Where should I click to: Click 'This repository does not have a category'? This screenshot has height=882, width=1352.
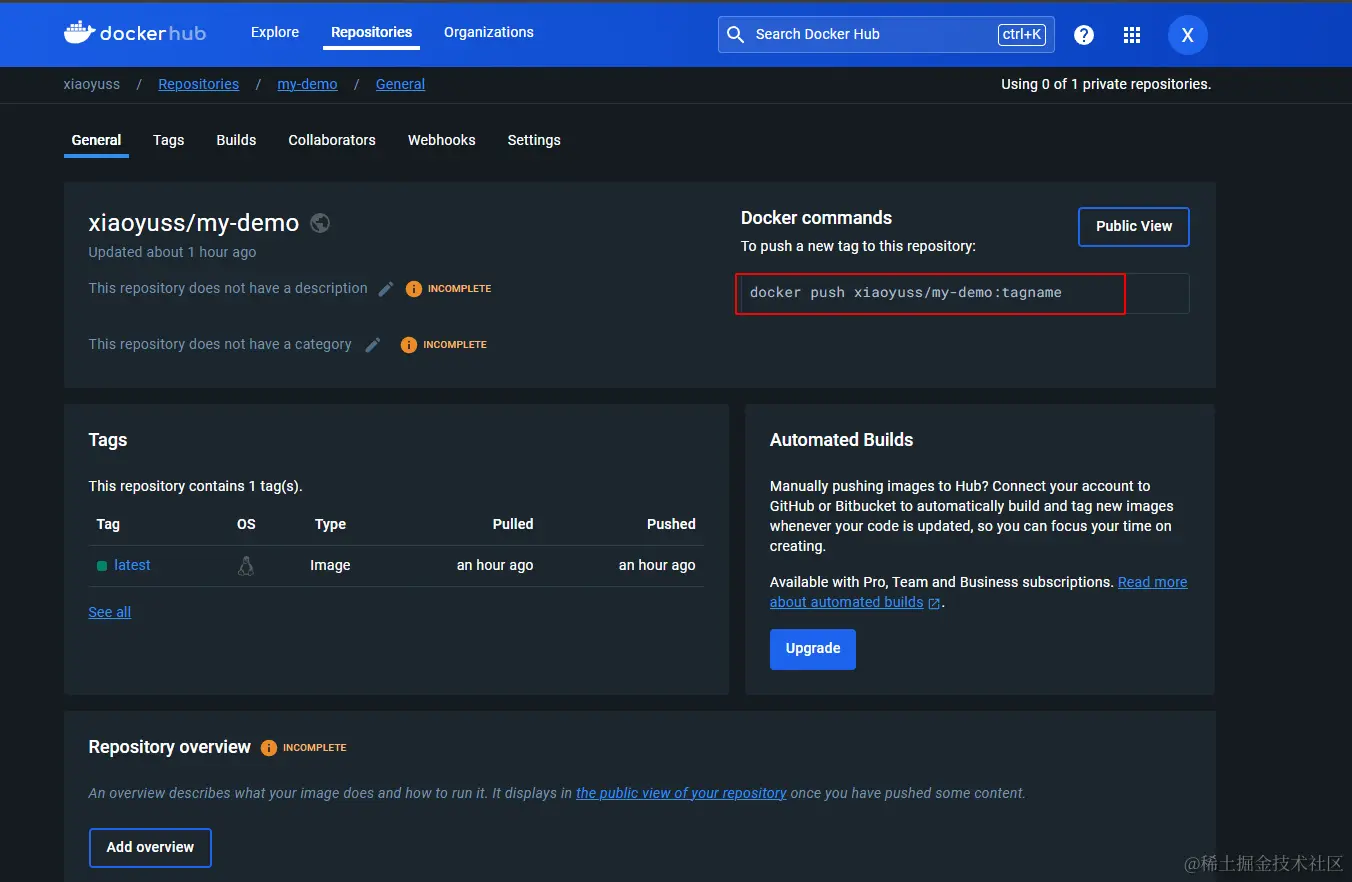220,345
